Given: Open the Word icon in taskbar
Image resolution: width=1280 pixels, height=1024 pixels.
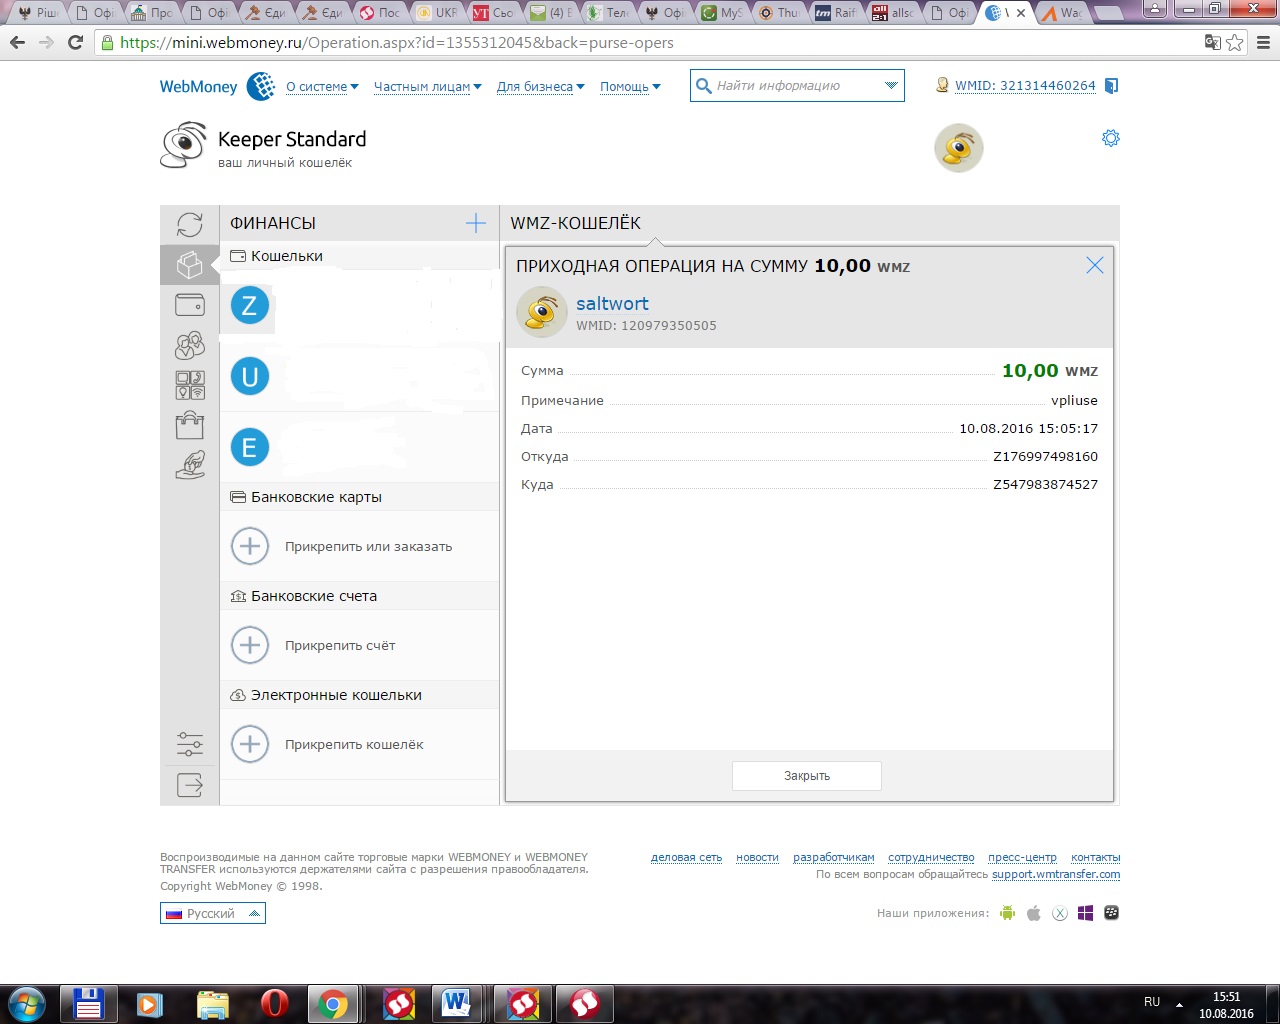Looking at the screenshot, I should pyautogui.click(x=456, y=1003).
